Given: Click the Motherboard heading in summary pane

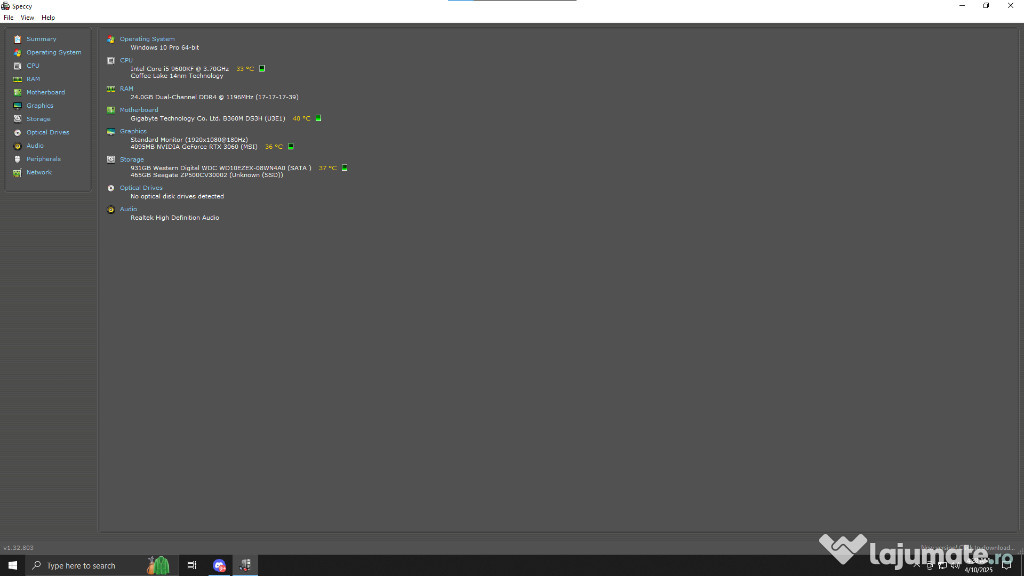Looking at the screenshot, I should tap(139, 110).
